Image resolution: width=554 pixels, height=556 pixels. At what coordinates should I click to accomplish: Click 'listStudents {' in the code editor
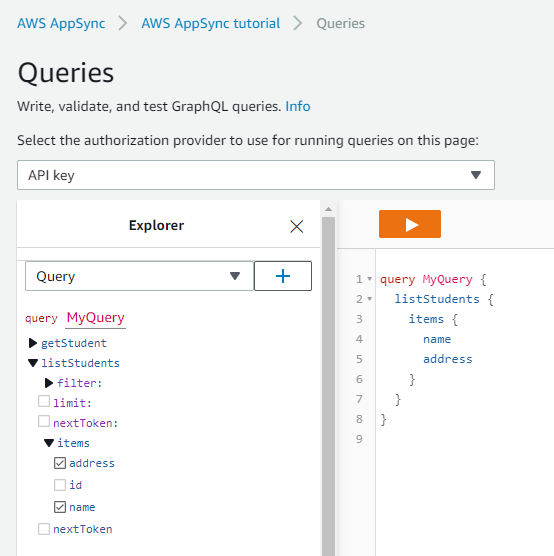click(x=444, y=299)
